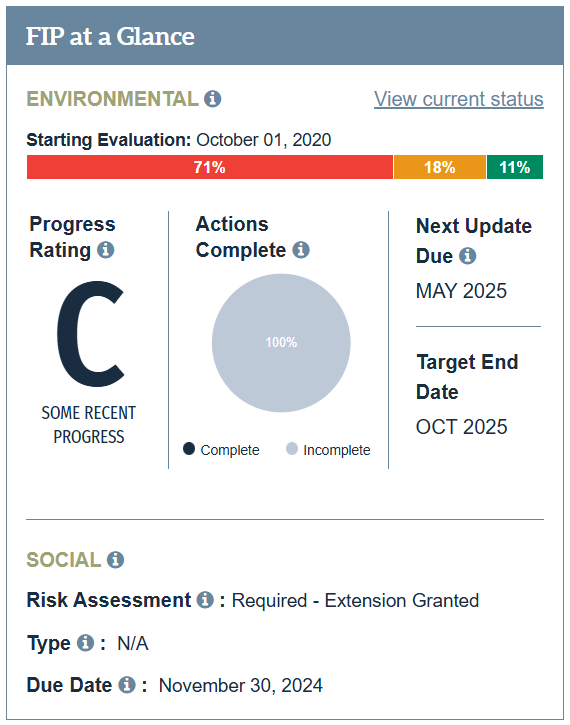Open the View current status link
Image resolution: width=570 pixels, height=725 pixels.
coord(459,99)
